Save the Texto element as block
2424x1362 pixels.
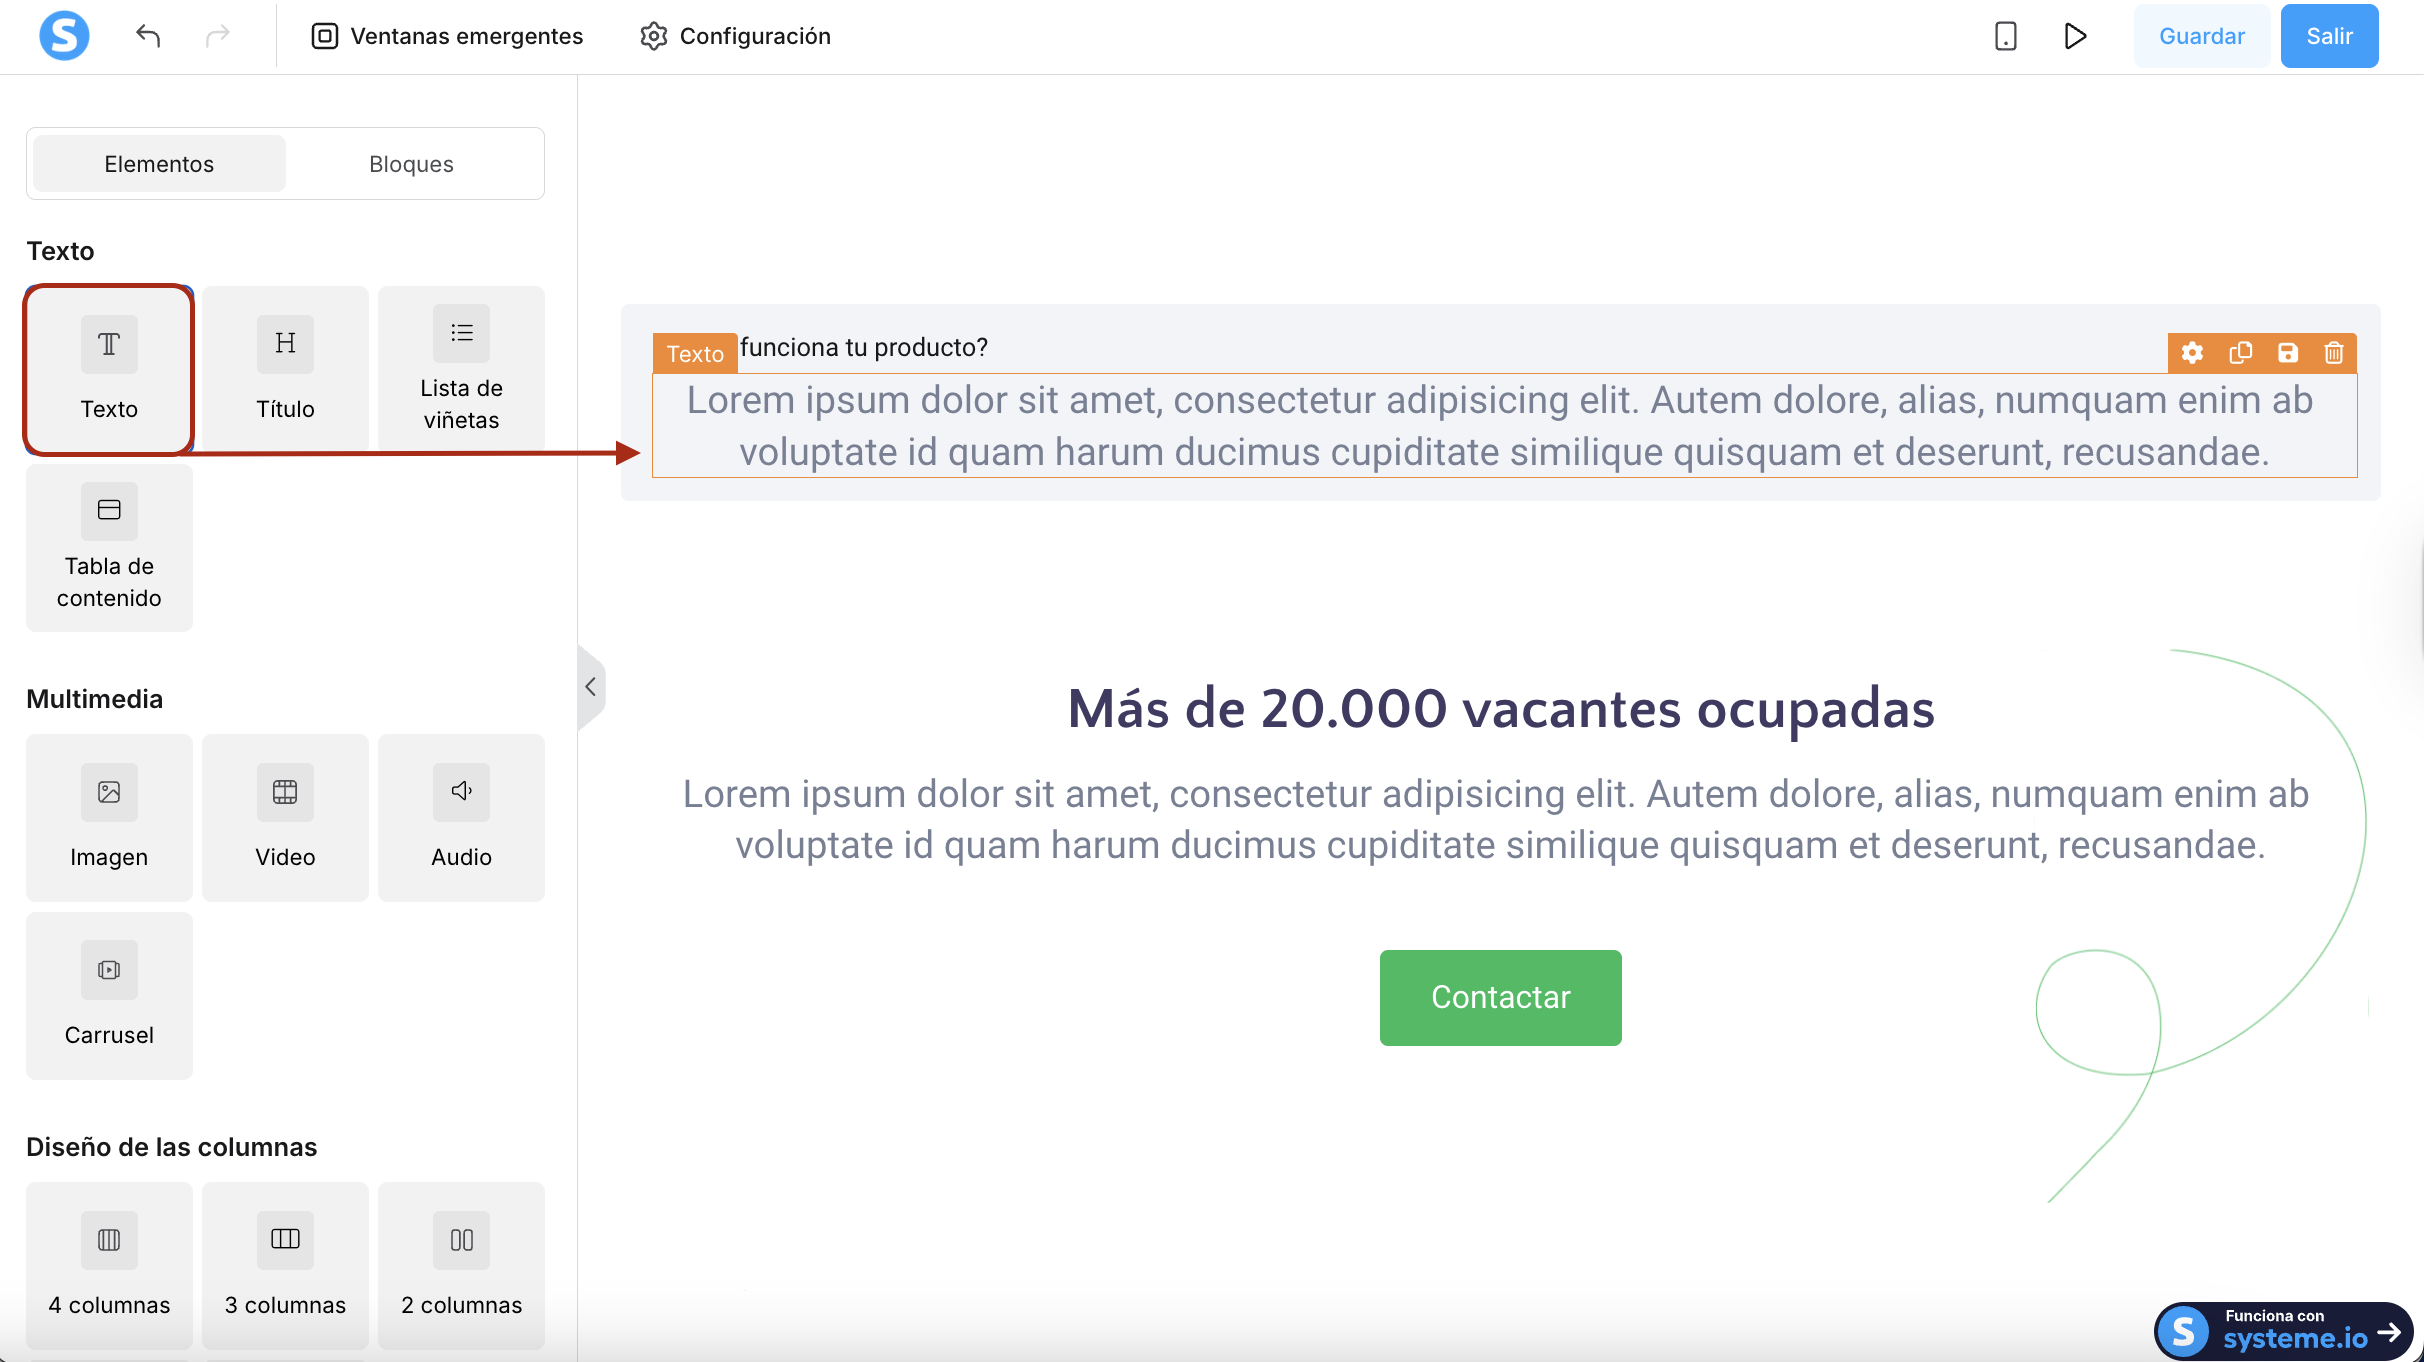point(2288,353)
